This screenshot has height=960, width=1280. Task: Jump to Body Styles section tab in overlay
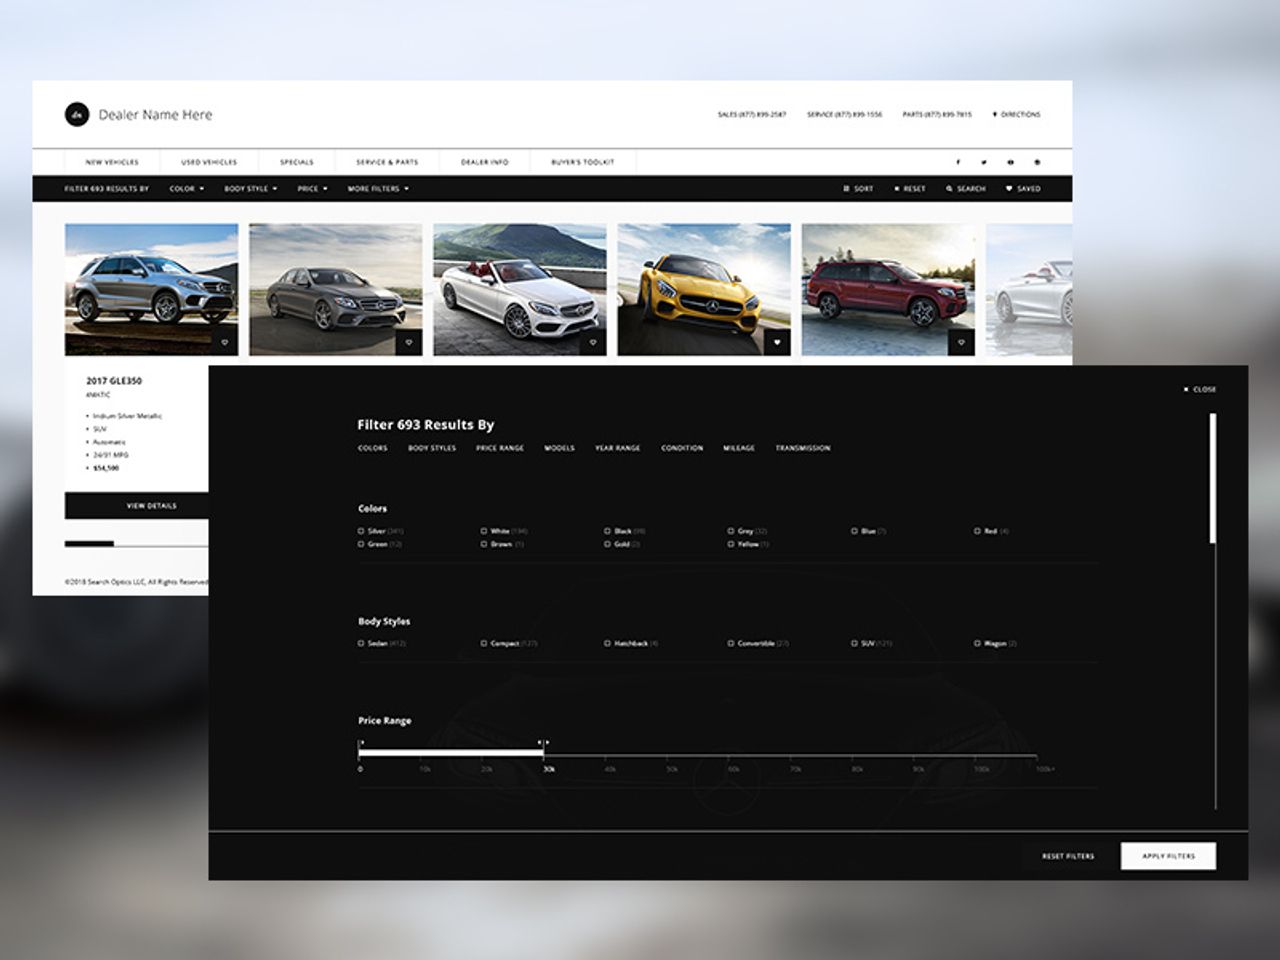coord(432,448)
